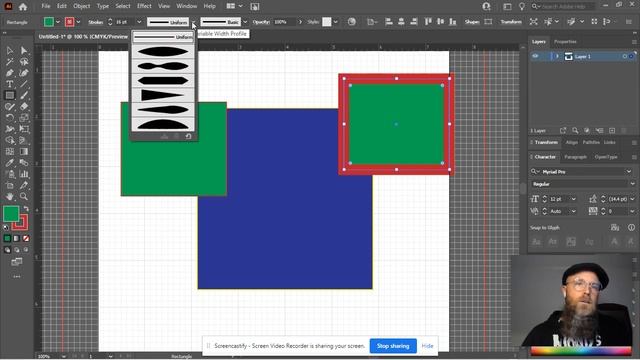Viewport: 640px width, 360px height.
Task: Select the Rectangle tool in toolbox
Action: [x=10, y=96]
